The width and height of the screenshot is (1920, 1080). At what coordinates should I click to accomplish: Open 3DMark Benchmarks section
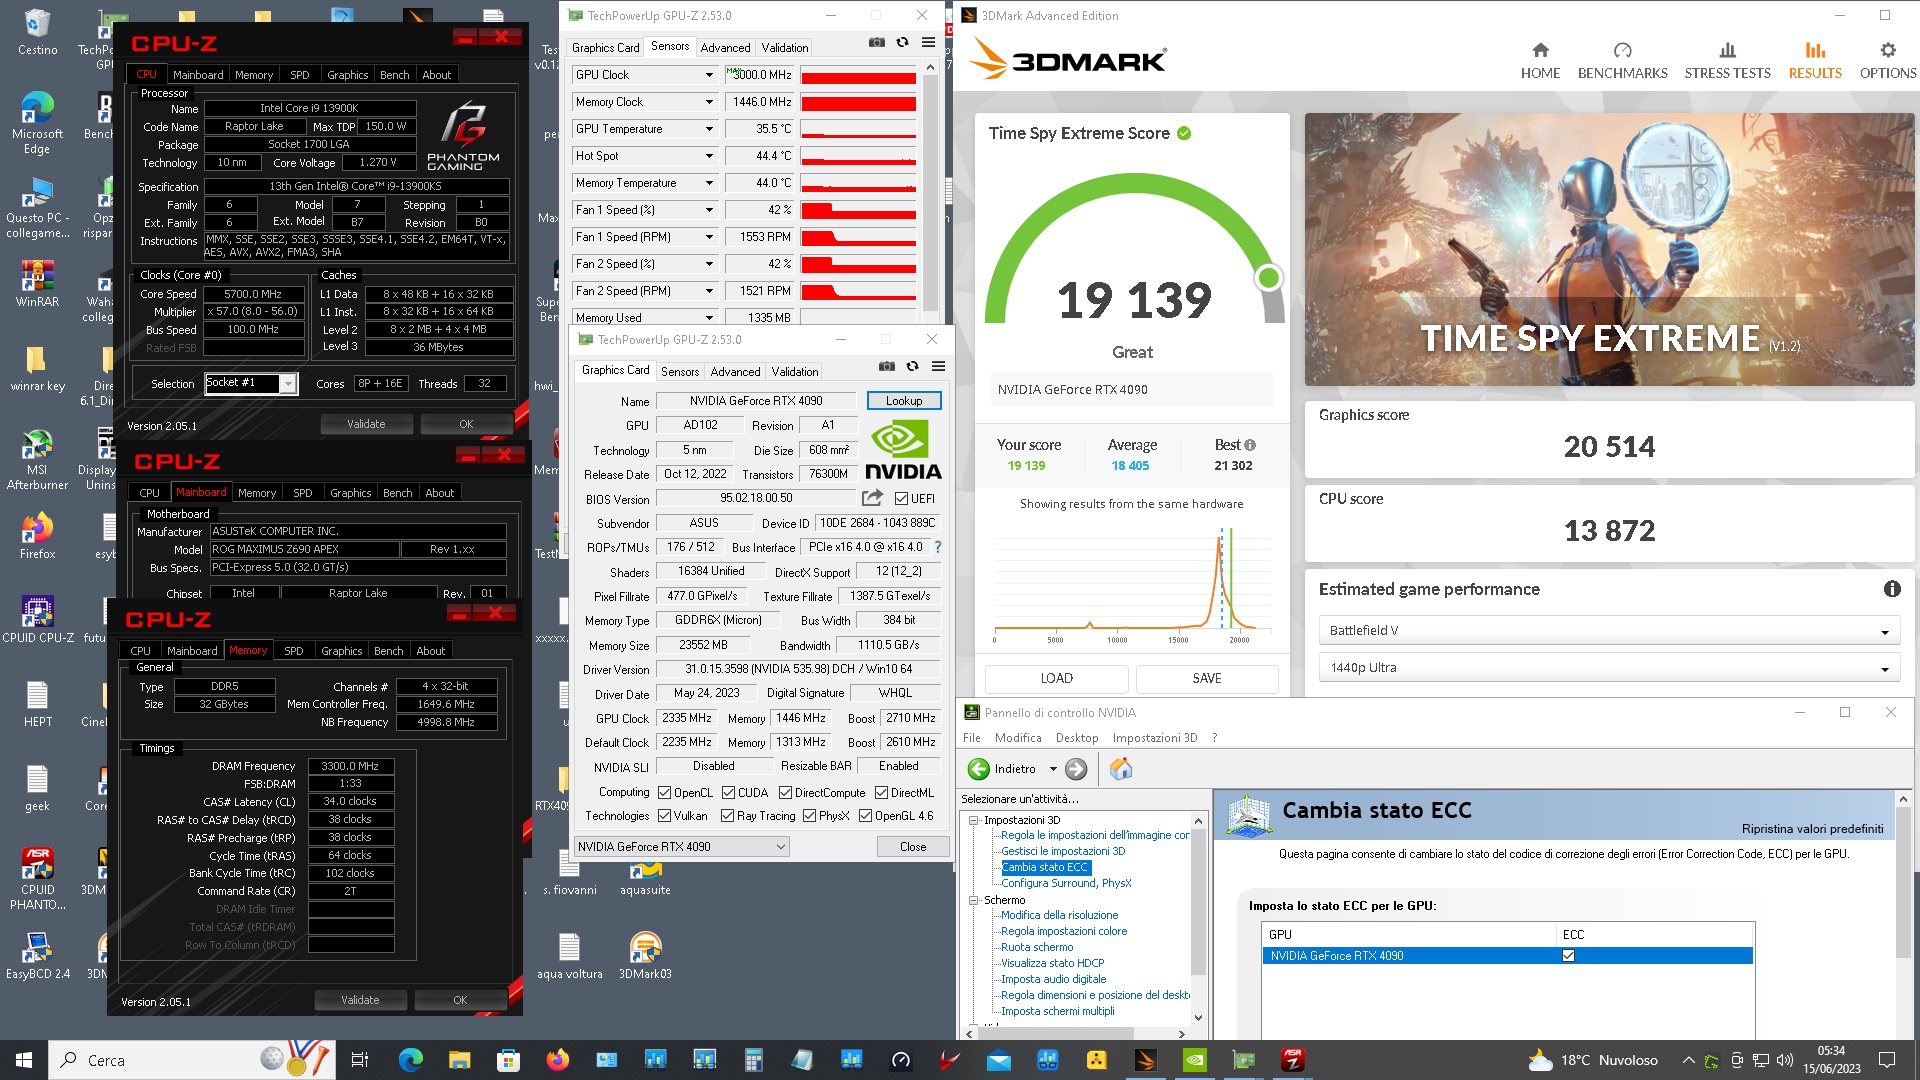click(1622, 60)
